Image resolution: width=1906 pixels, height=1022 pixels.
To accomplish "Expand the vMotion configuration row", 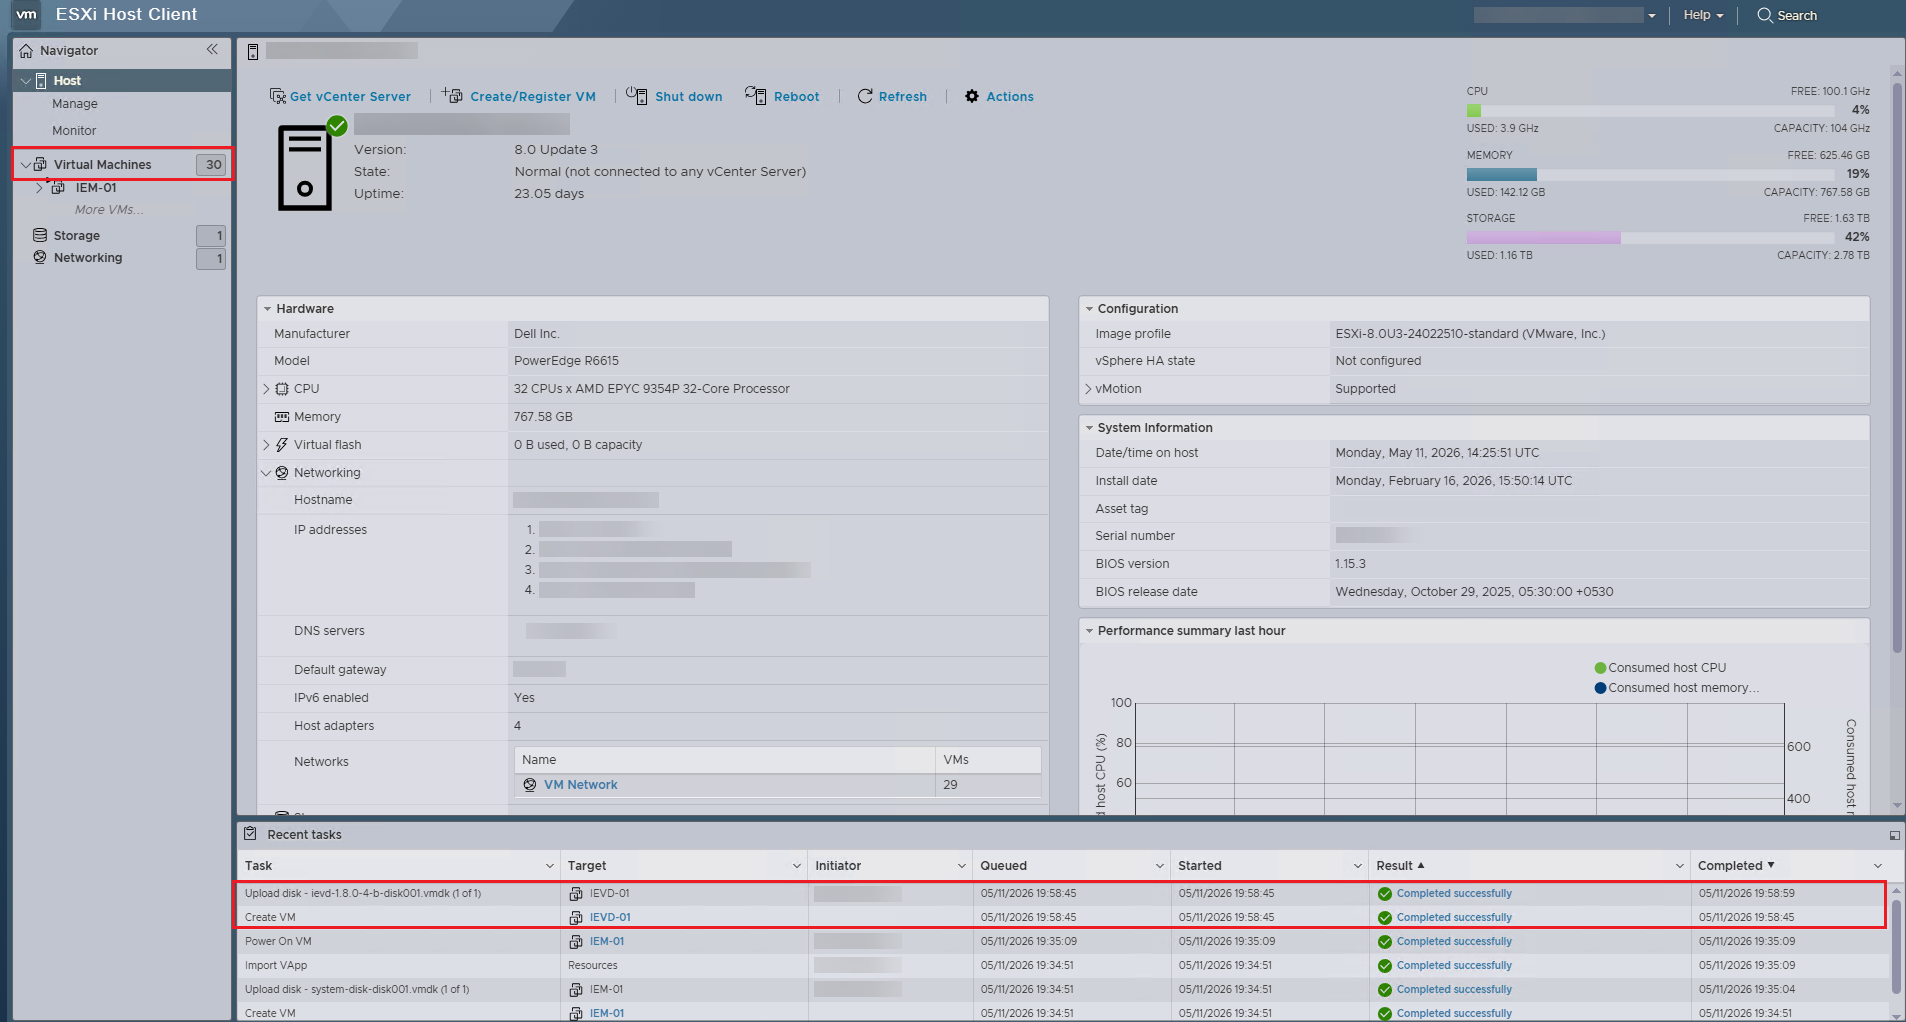I will point(1088,389).
